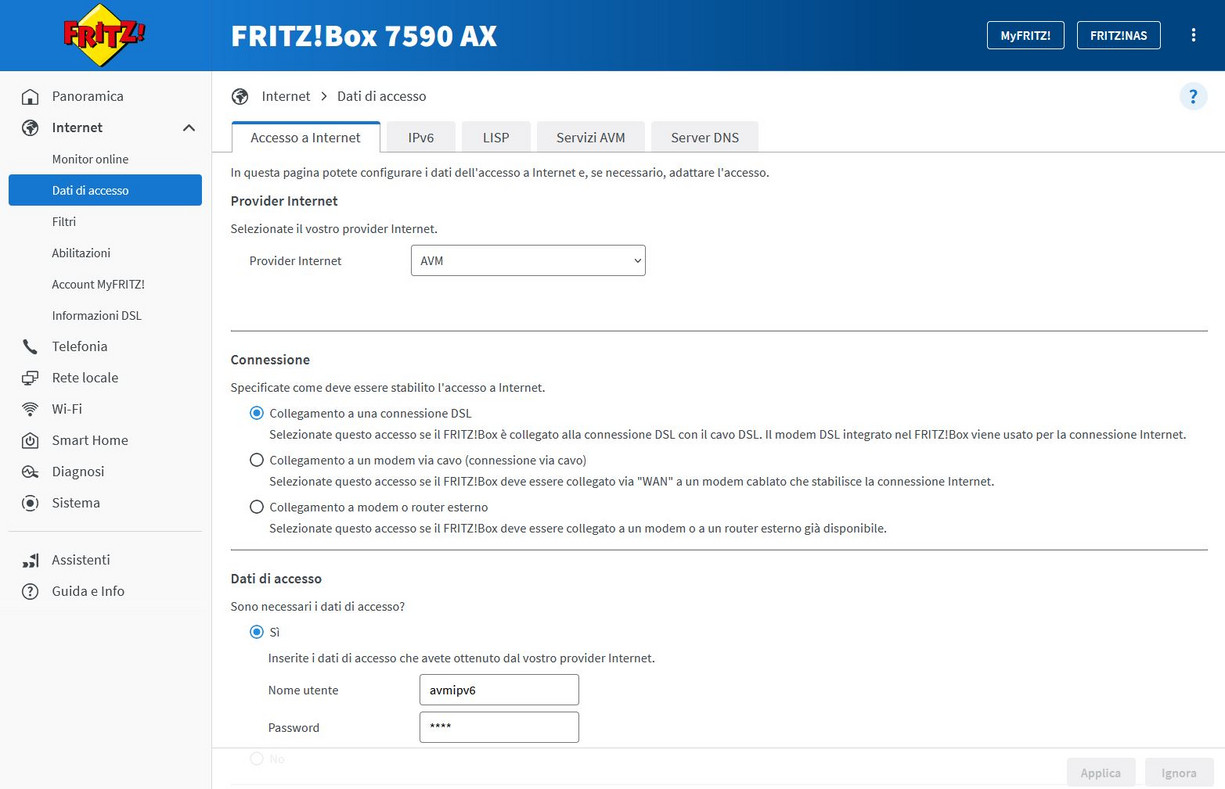Click the 'Provider Internet' section heading
Screen dimensions: 1225x789
click(284, 201)
